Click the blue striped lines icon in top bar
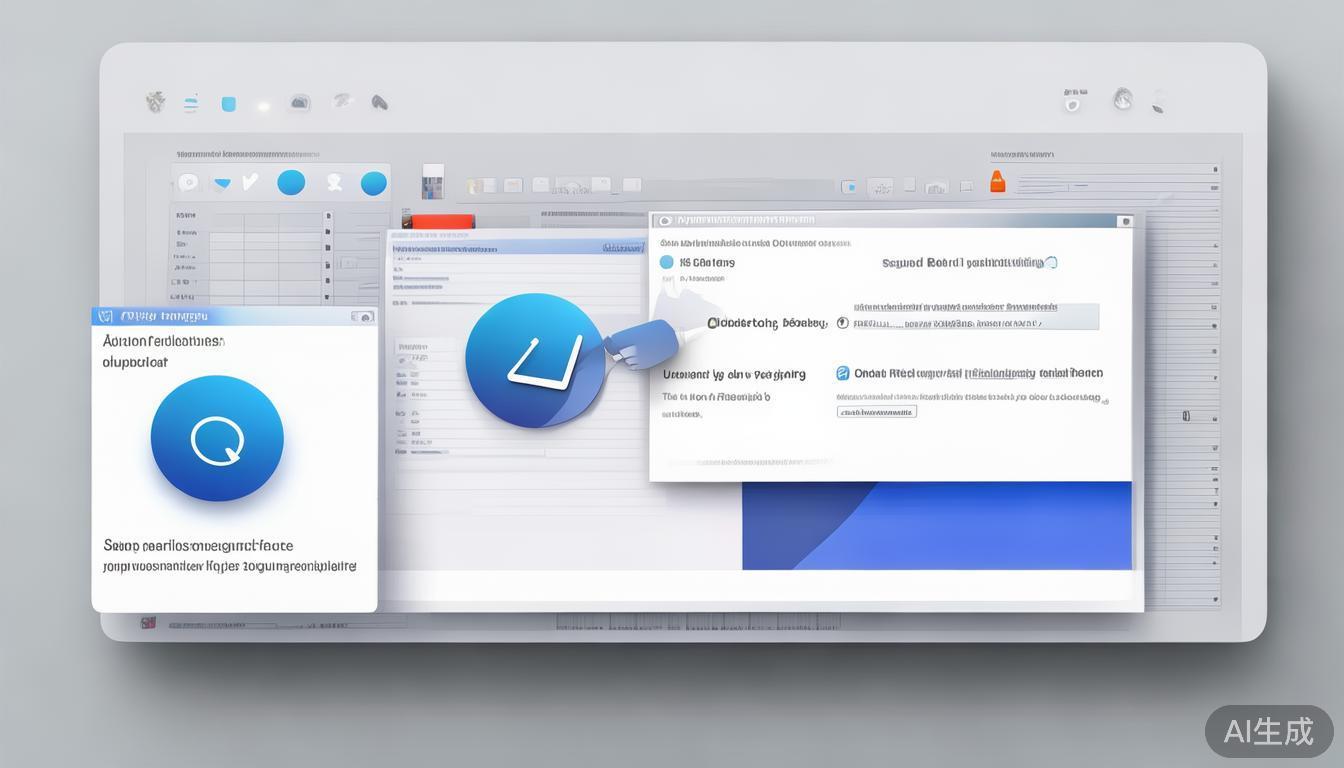Image resolution: width=1344 pixels, height=768 pixels. 190,103
